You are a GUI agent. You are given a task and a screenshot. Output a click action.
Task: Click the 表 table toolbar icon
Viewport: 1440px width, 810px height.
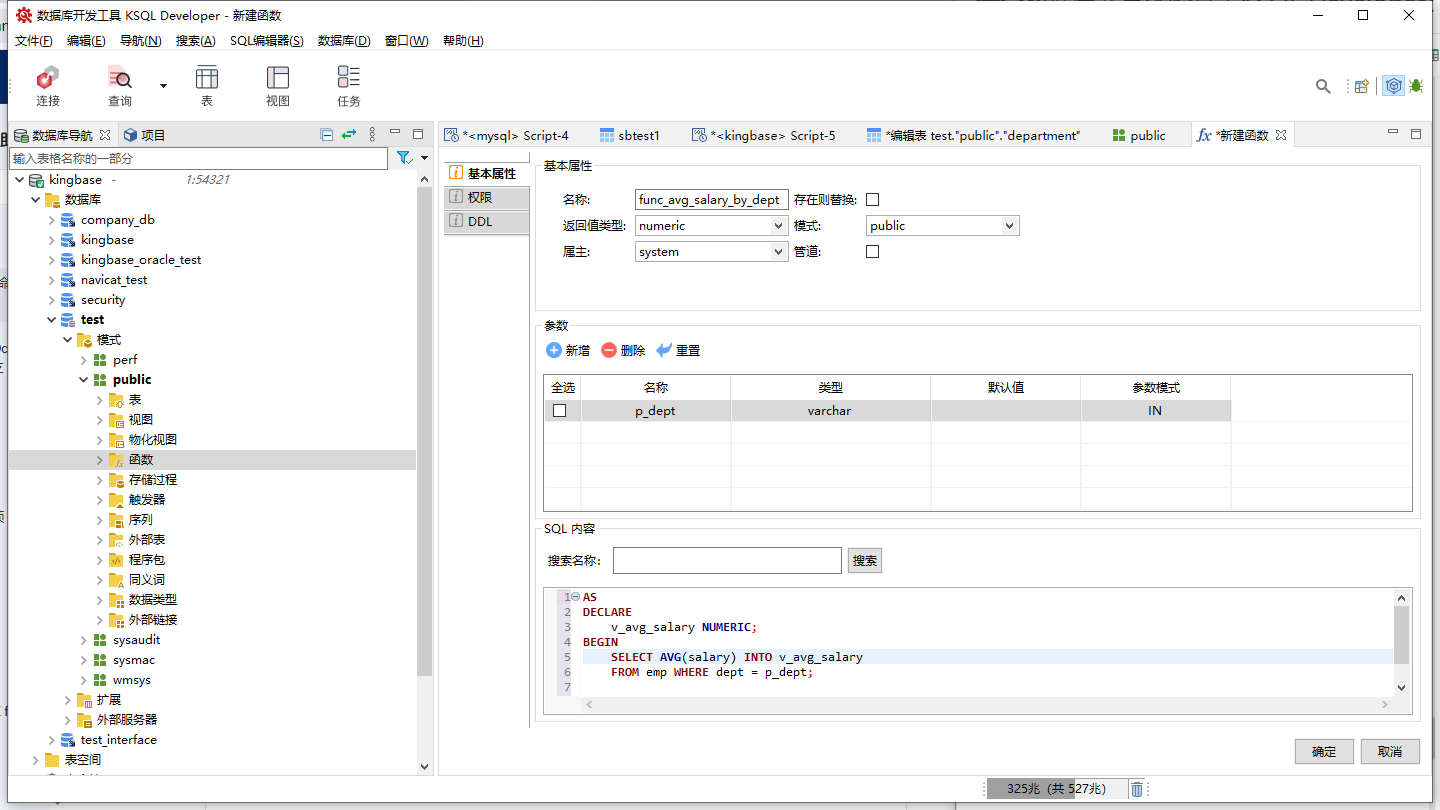point(207,78)
